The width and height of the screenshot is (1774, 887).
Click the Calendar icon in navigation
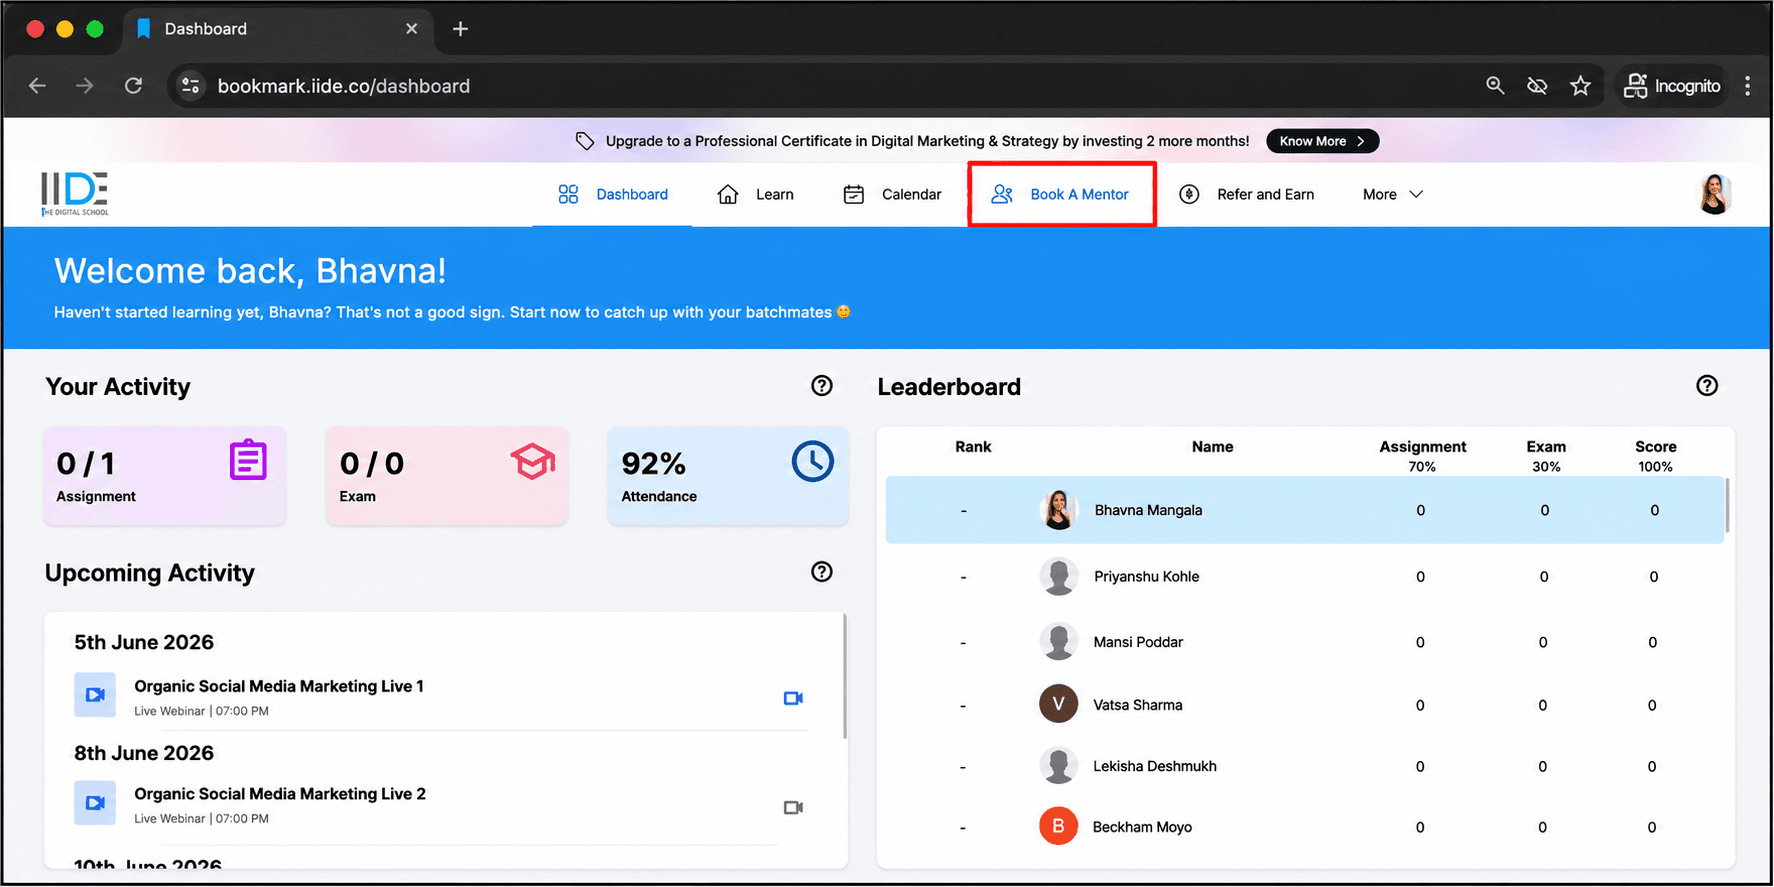click(x=854, y=194)
